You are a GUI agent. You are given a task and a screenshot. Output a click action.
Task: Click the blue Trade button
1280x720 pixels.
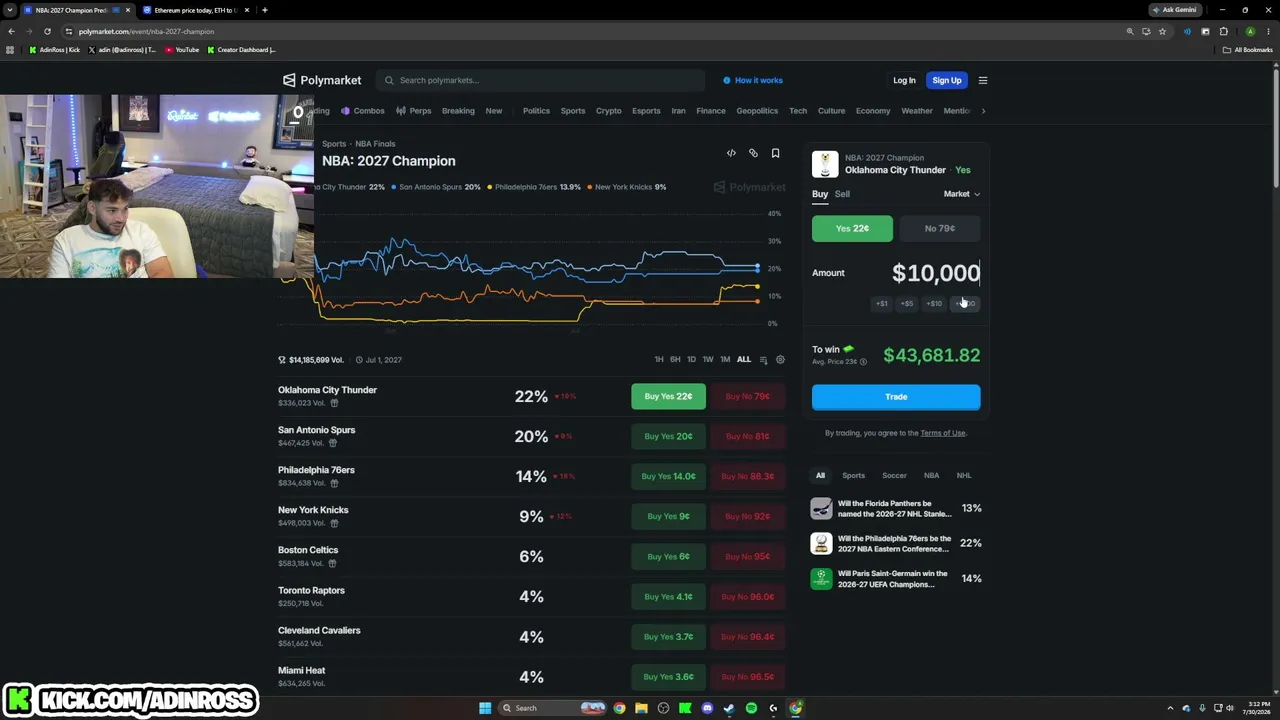pyautogui.click(x=896, y=397)
